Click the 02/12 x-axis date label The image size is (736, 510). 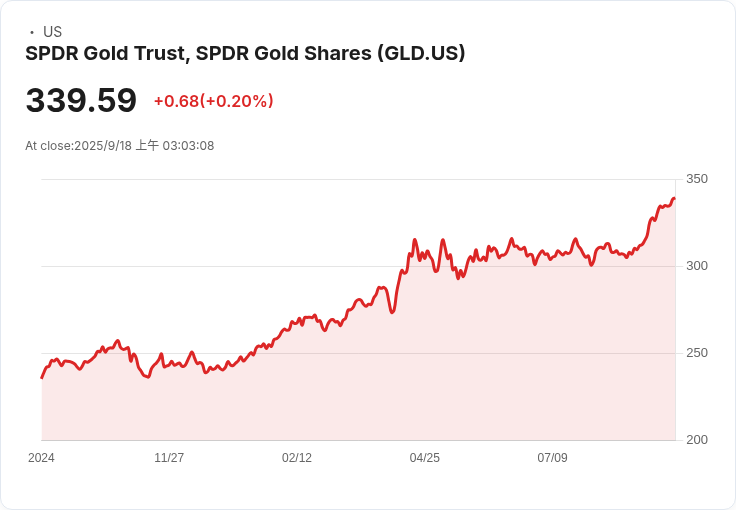(x=297, y=458)
